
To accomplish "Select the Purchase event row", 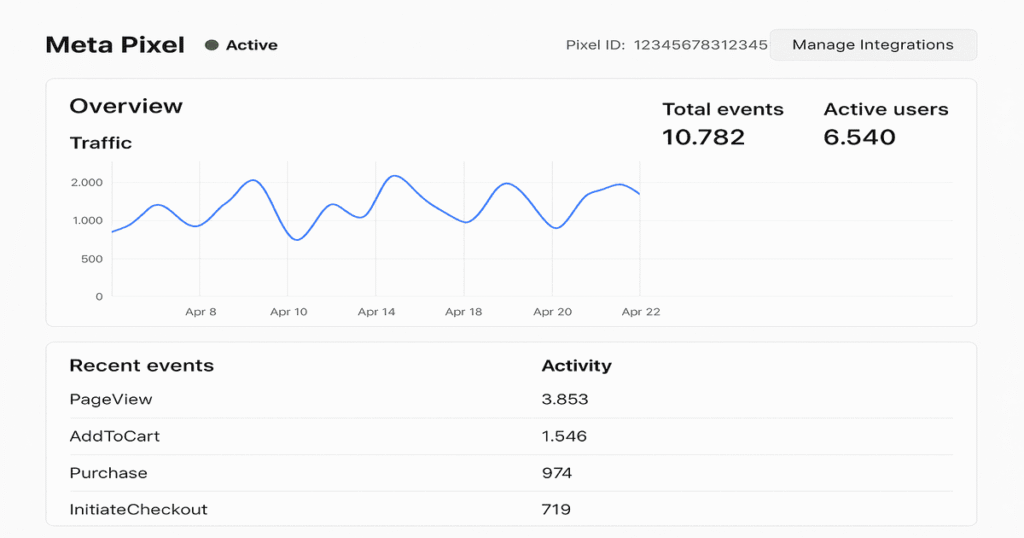I will pyautogui.click(x=511, y=473).
